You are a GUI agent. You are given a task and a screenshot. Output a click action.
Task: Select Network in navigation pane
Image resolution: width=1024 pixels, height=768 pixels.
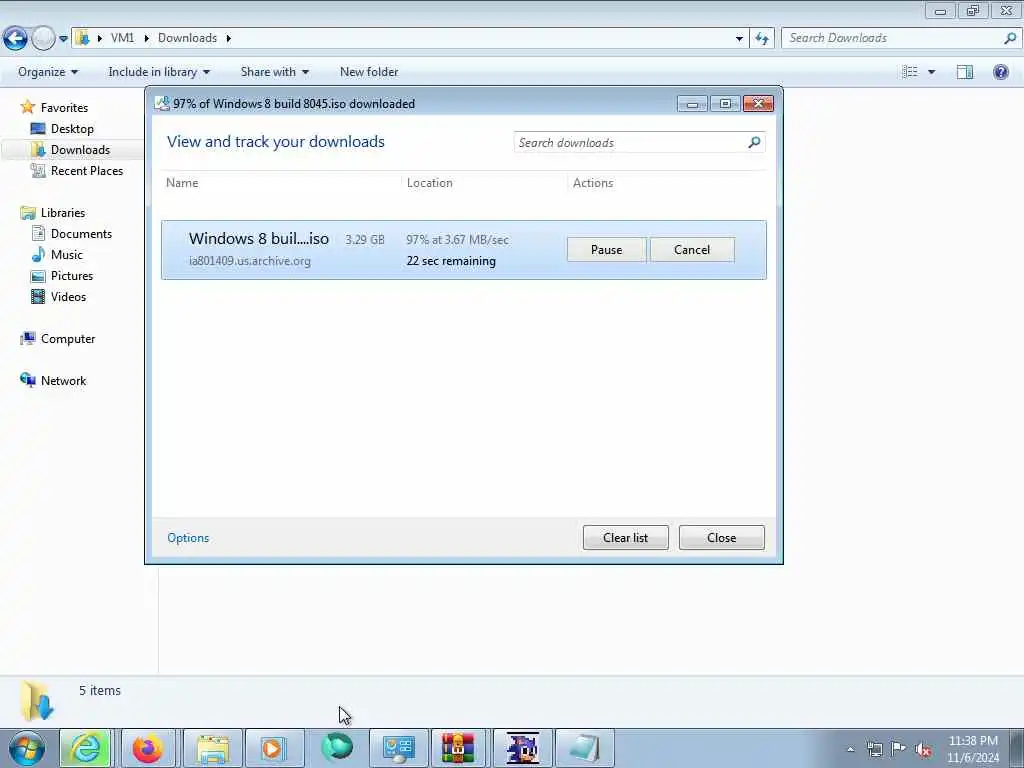[x=63, y=381]
